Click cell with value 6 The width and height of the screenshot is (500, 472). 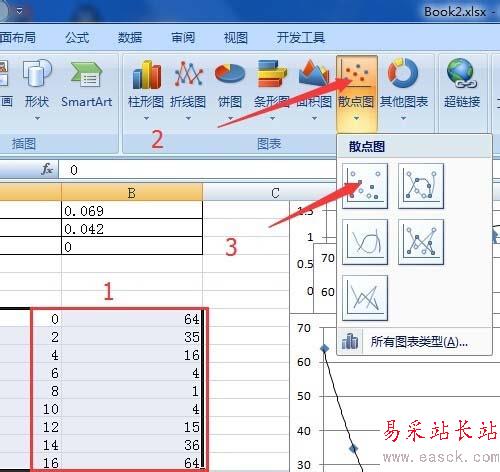coord(47,373)
